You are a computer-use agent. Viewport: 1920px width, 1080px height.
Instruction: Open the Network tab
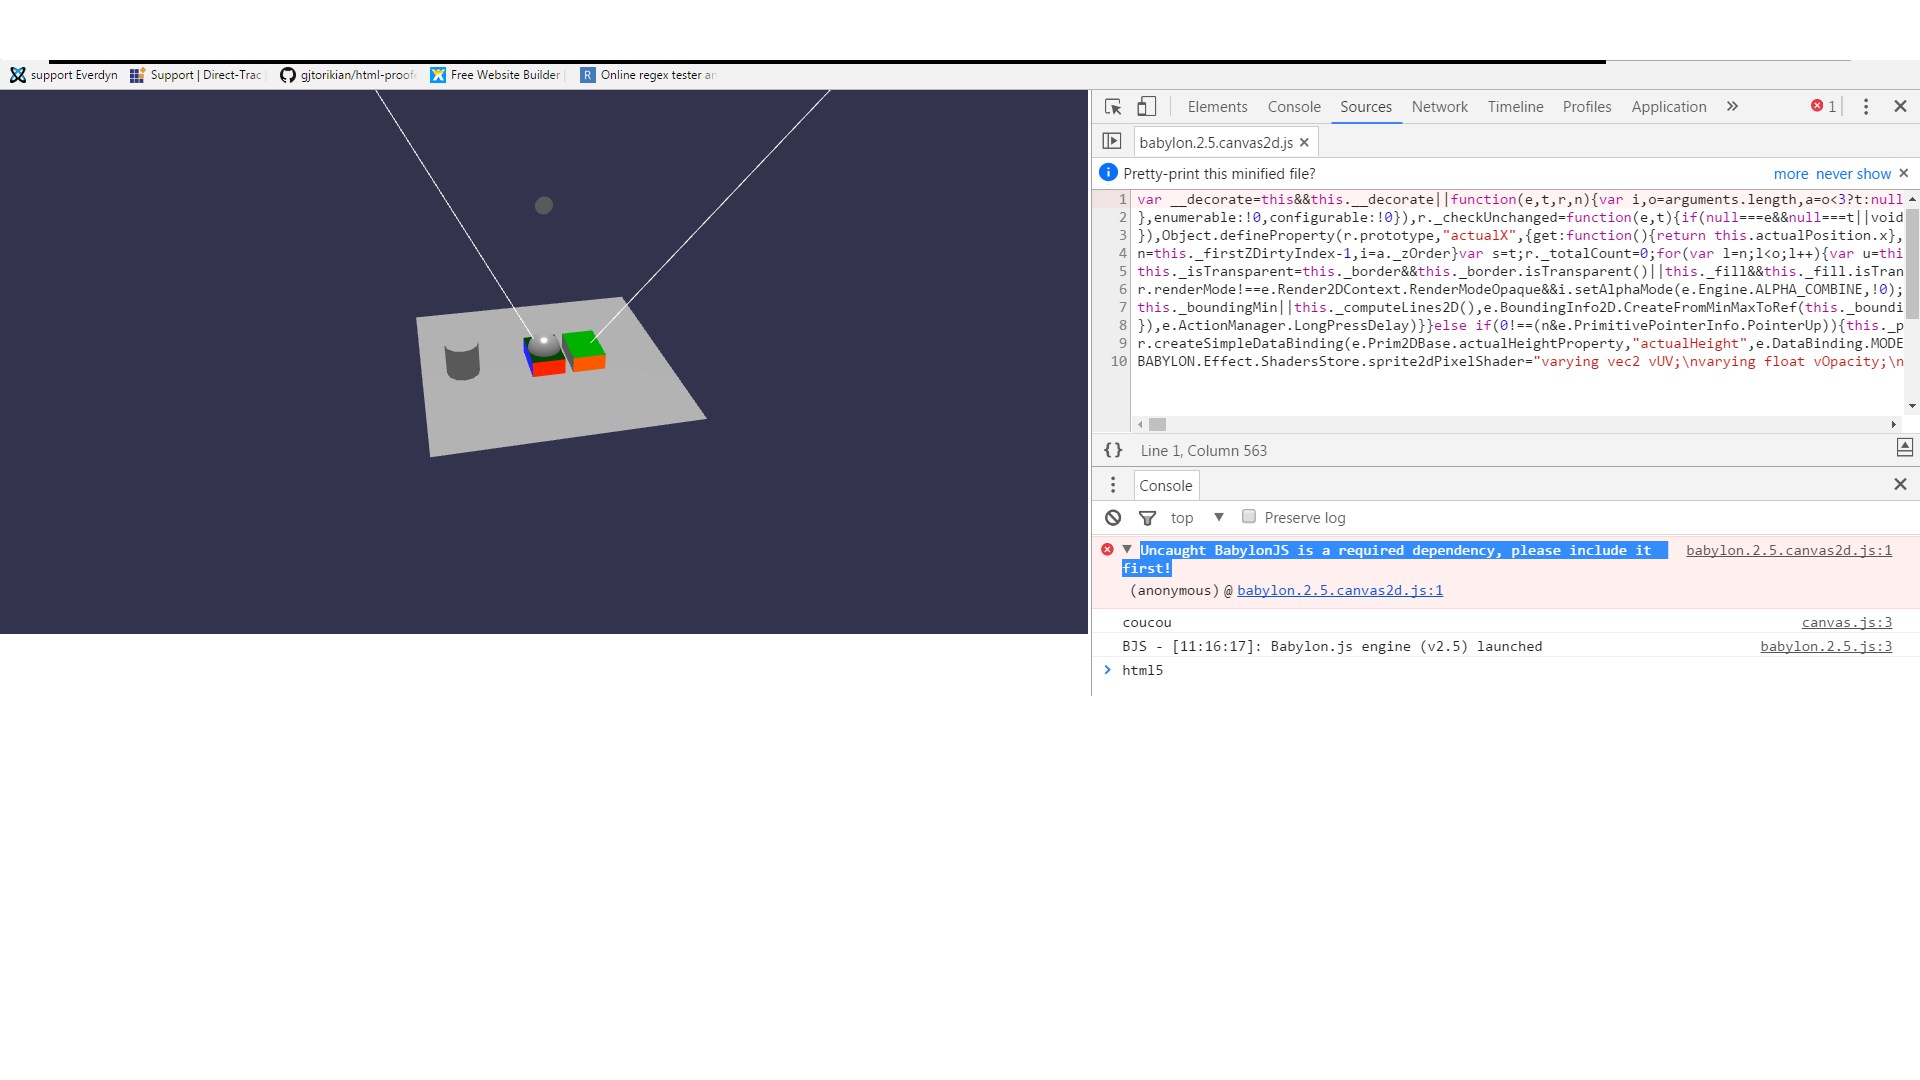point(1439,106)
